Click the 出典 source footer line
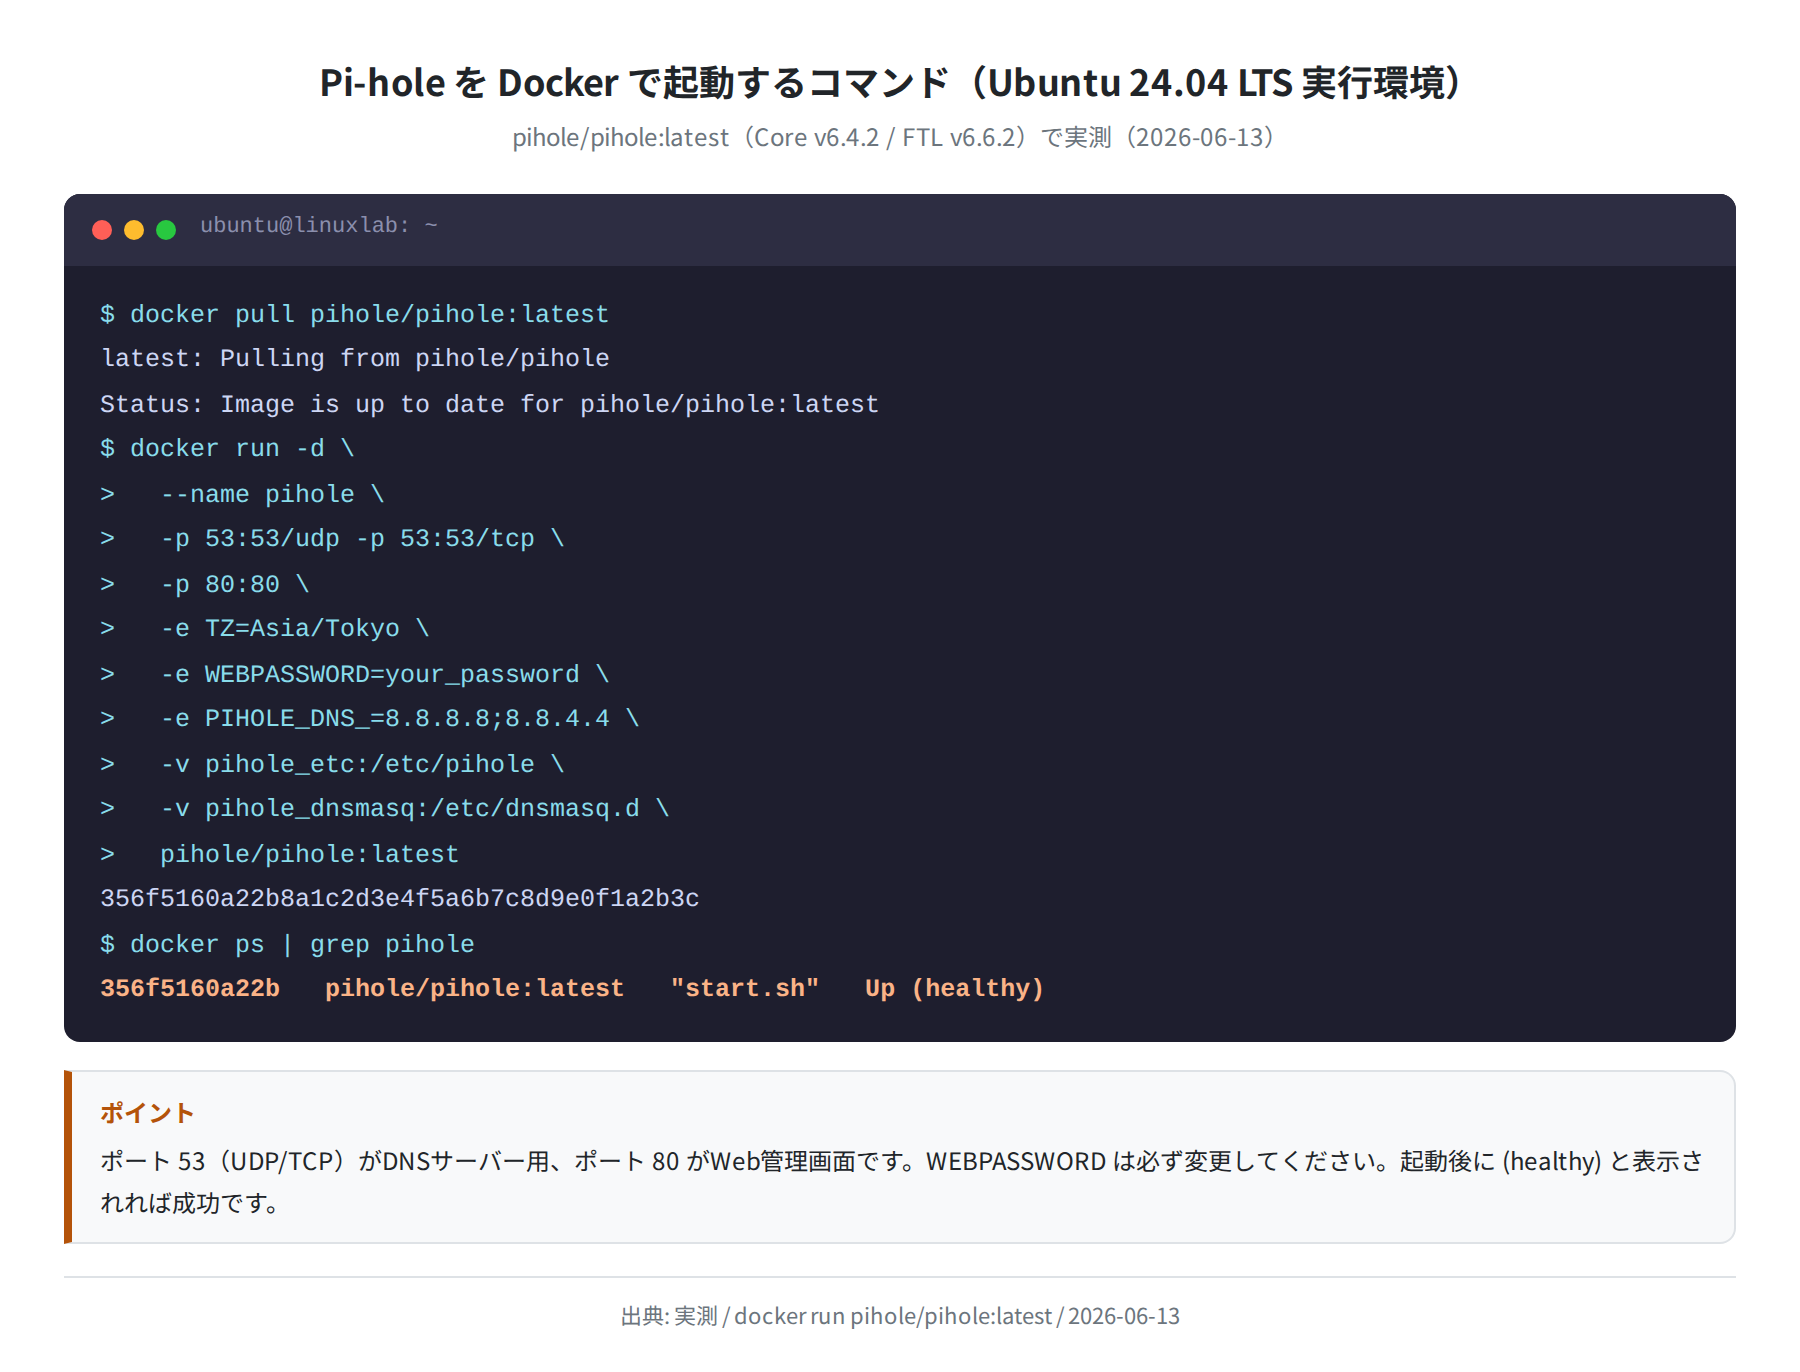Image resolution: width=1800 pixels, height=1372 pixels. 900,1316
